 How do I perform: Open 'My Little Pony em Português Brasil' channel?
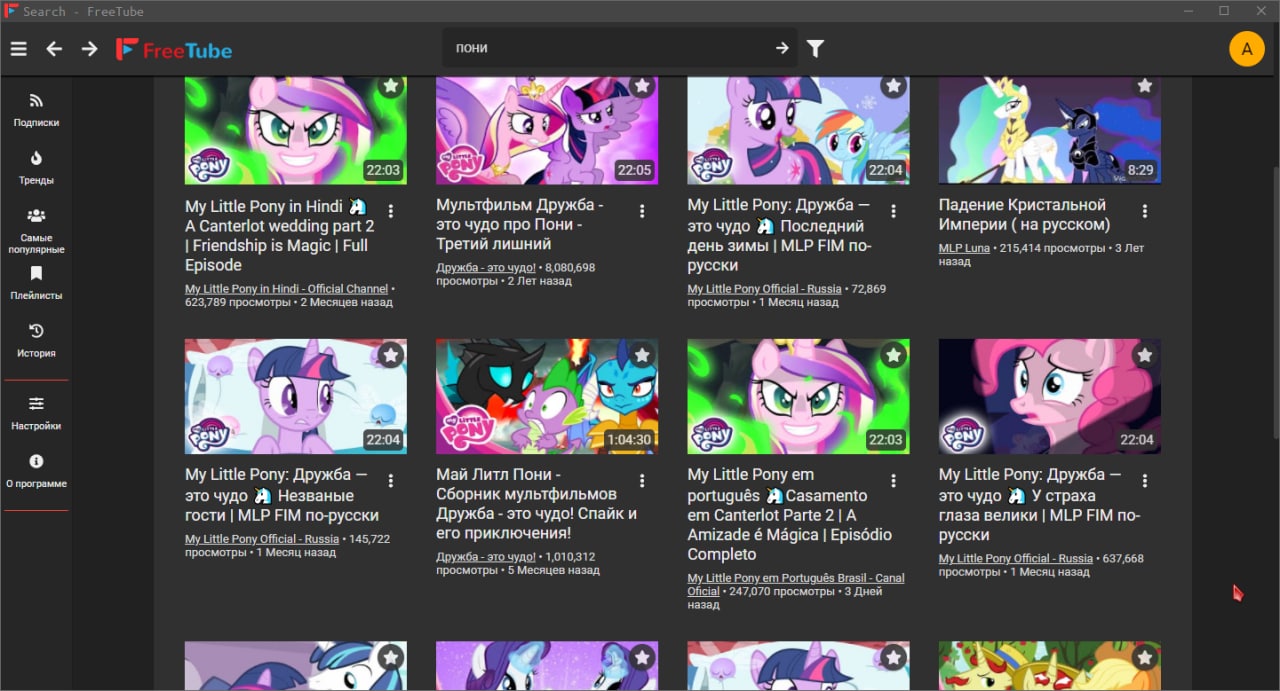coord(796,585)
